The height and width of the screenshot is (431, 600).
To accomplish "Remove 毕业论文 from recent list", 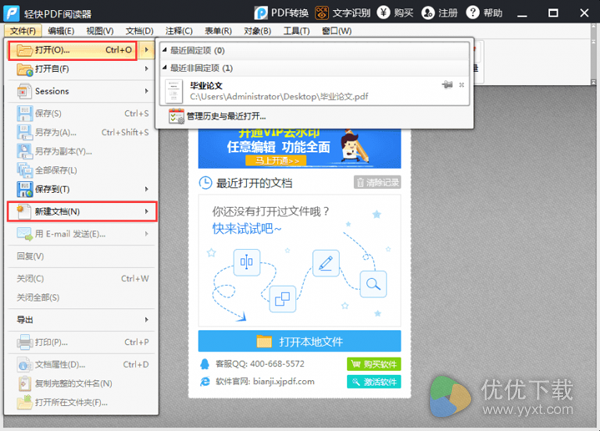I will [461, 85].
